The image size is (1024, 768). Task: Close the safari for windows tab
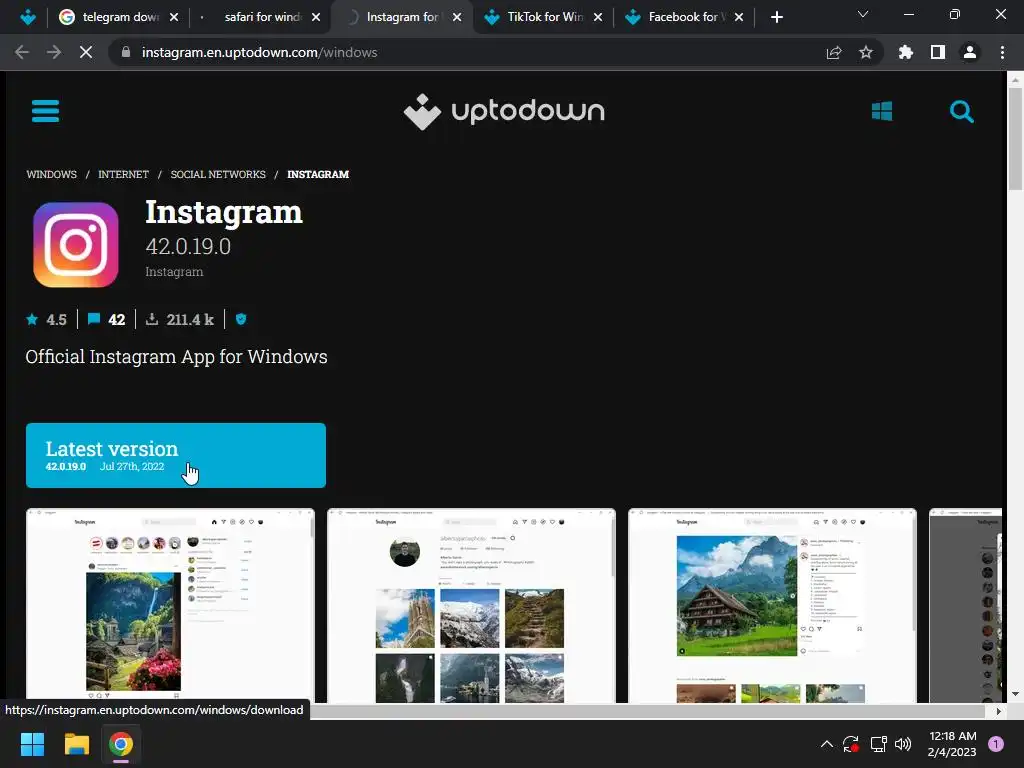pos(316,17)
